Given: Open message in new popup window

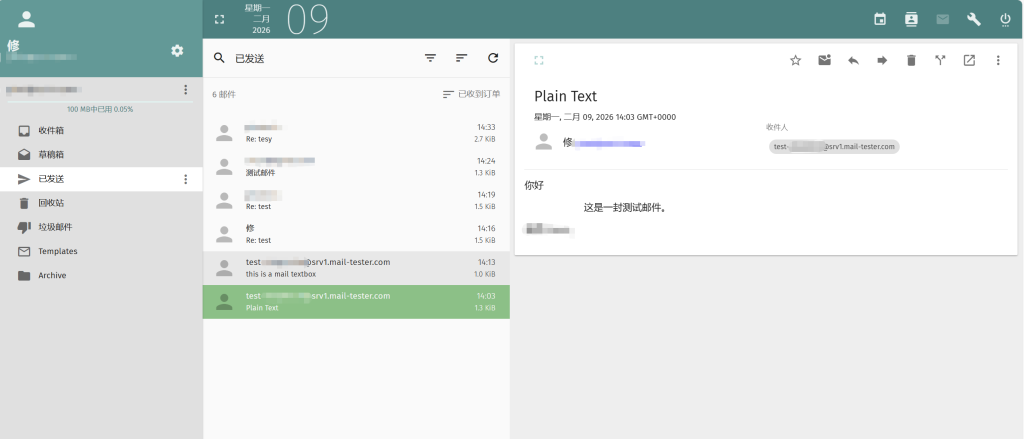Looking at the screenshot, I should [969, 61].
